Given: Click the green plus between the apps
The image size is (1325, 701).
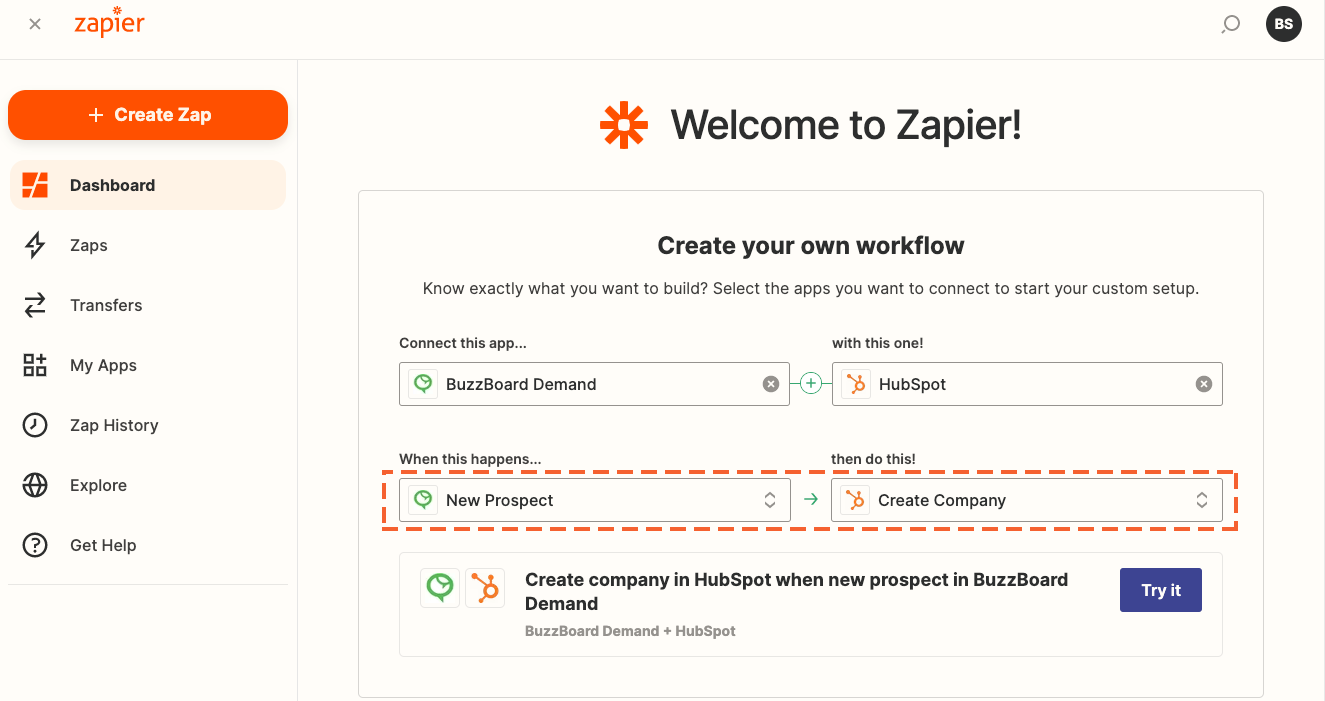Looking at the screenshot, I should [811, 384].
